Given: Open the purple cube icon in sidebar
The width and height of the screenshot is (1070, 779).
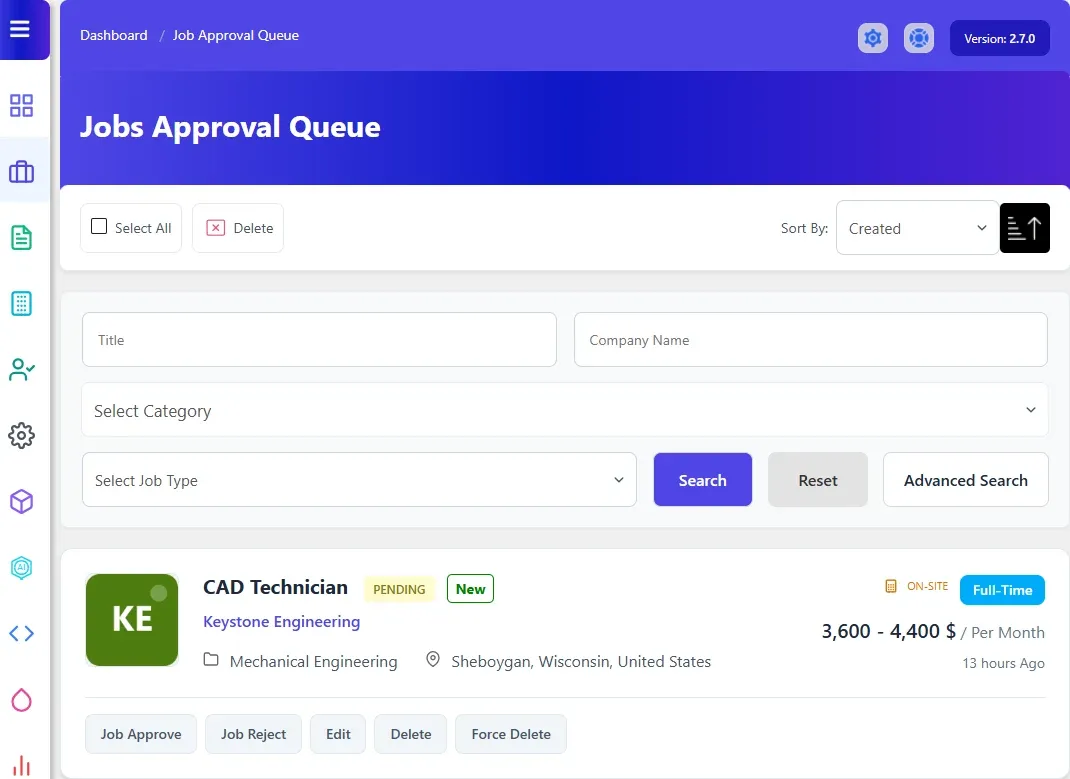Looking at the screenshot, I should (21, 501).
